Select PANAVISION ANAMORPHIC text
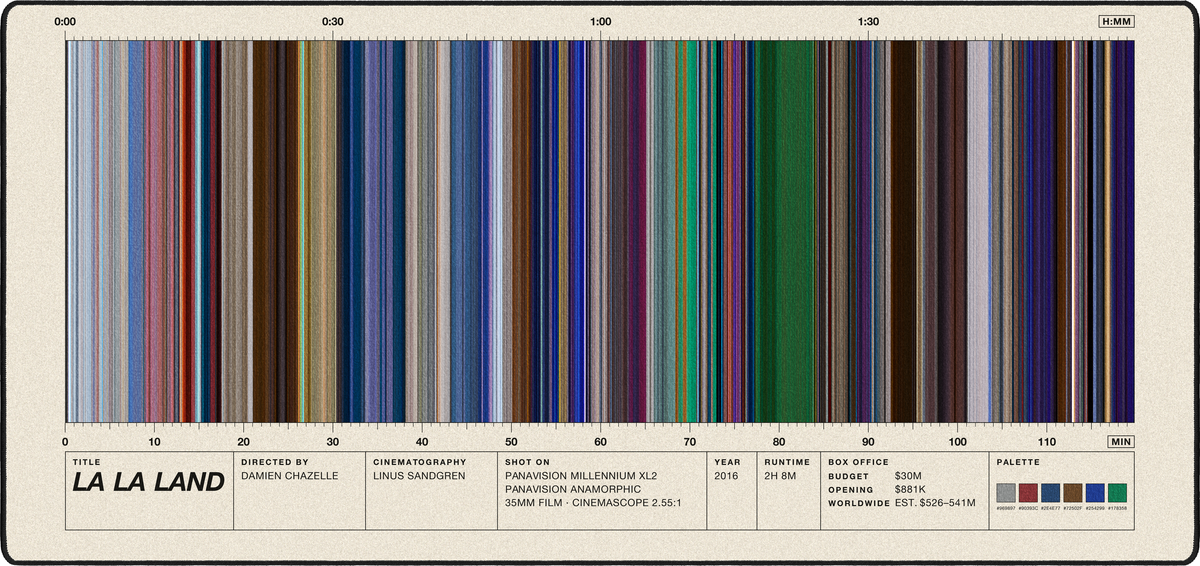The width and height of the screenshot is (1200, 566). (x=573, y=489)
